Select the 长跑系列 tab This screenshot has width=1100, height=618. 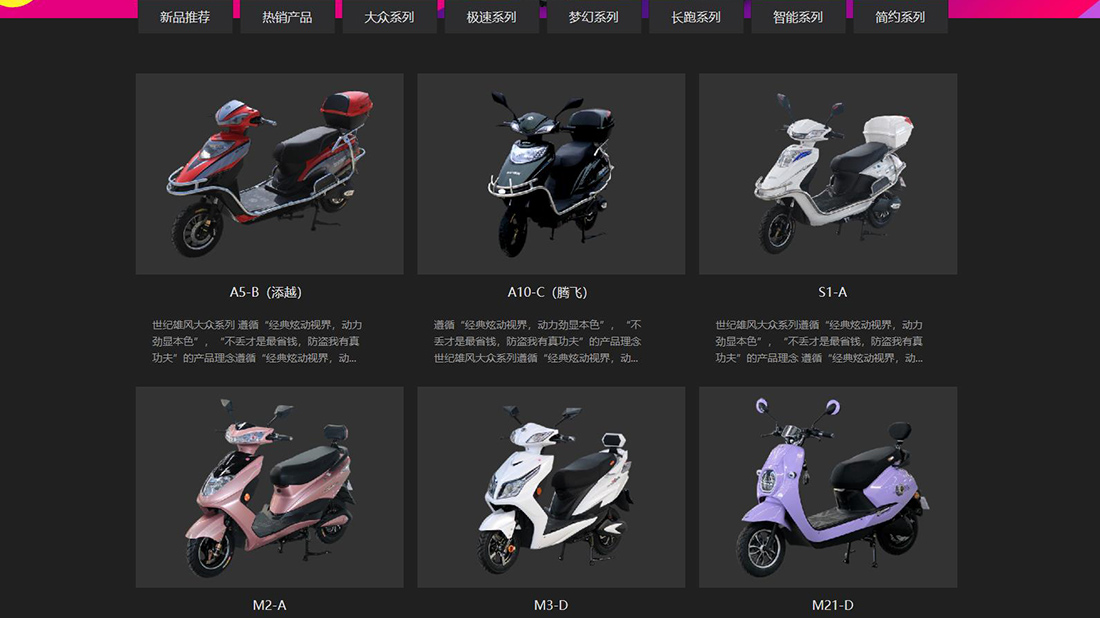click(696, 17)
